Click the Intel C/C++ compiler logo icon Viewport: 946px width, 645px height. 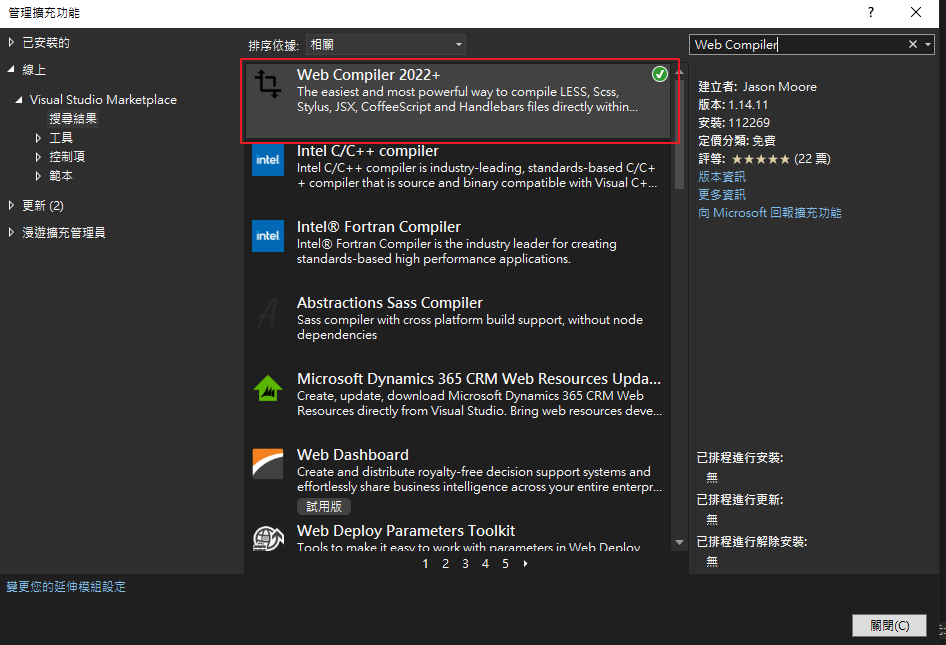click(268, 159)
